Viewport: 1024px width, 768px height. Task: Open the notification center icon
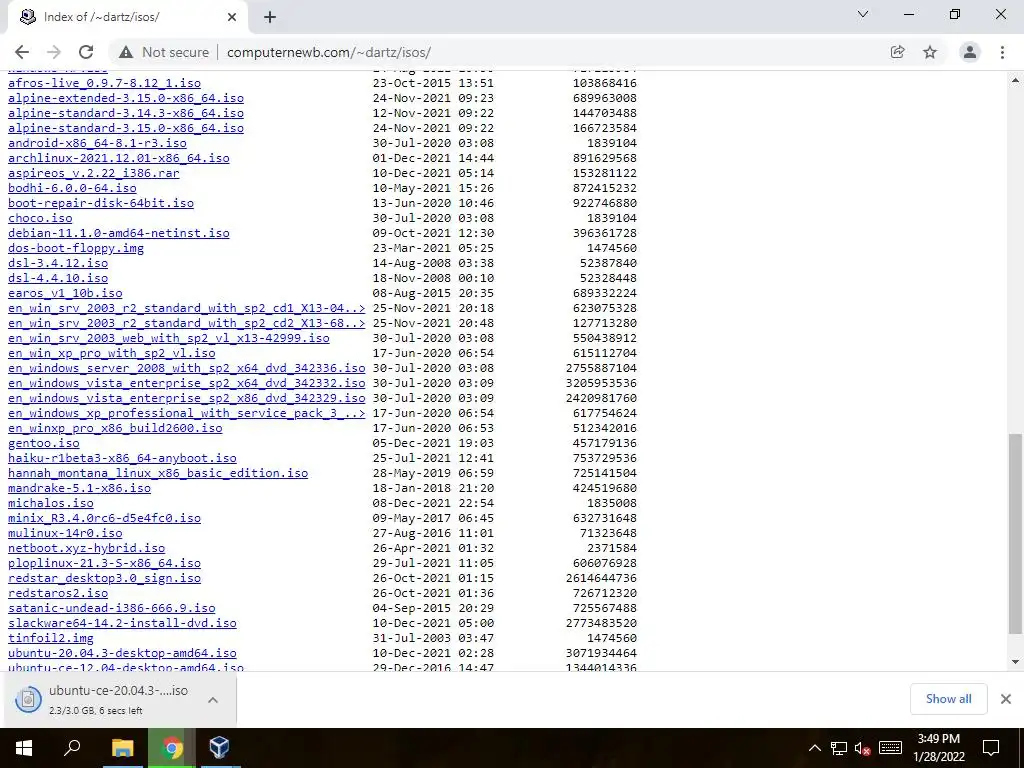pyautogui.click(x=991, y=748)
